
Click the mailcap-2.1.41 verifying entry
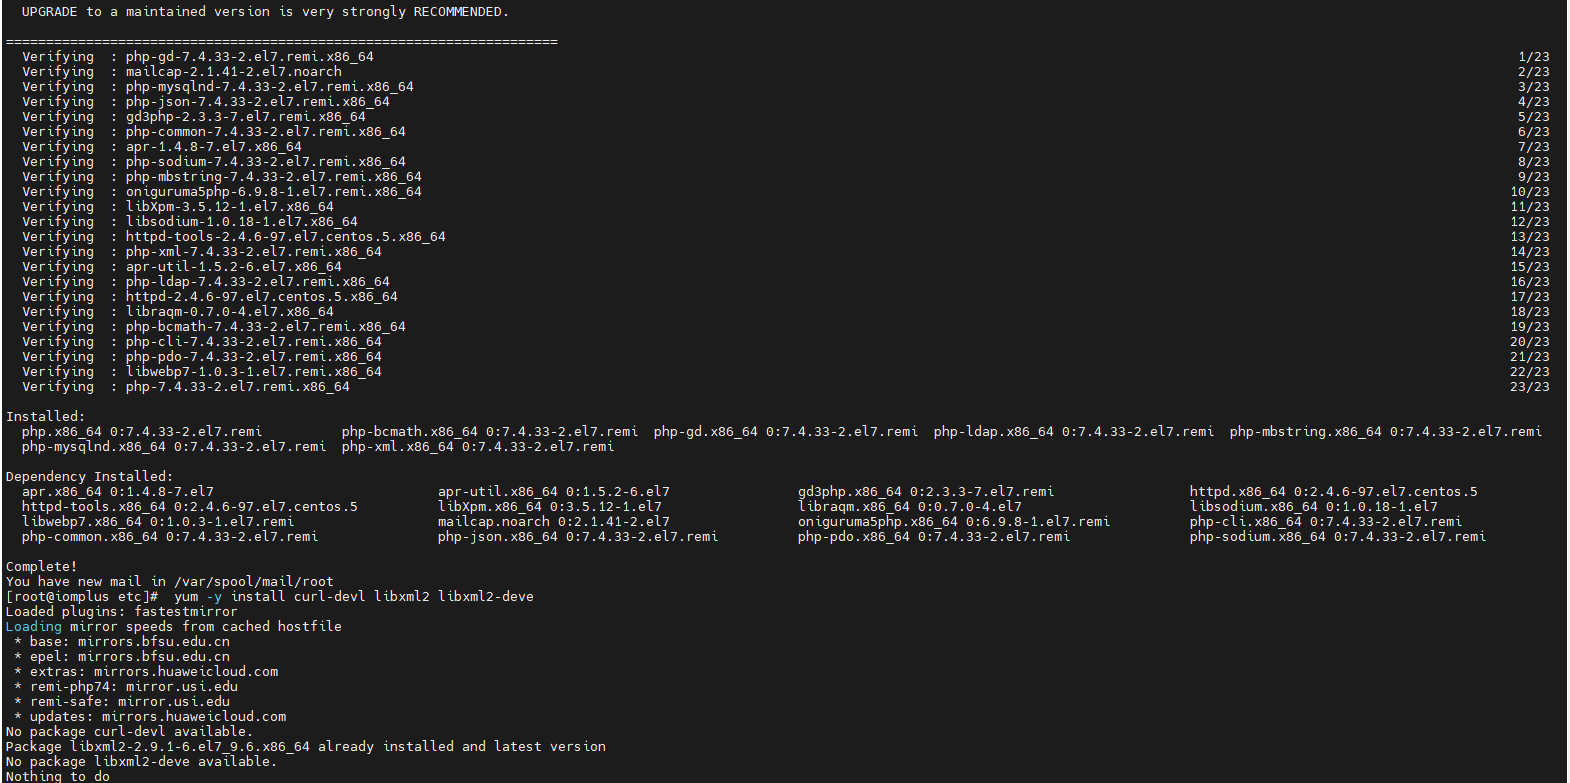pyautogui.click(x=233, y=72)
